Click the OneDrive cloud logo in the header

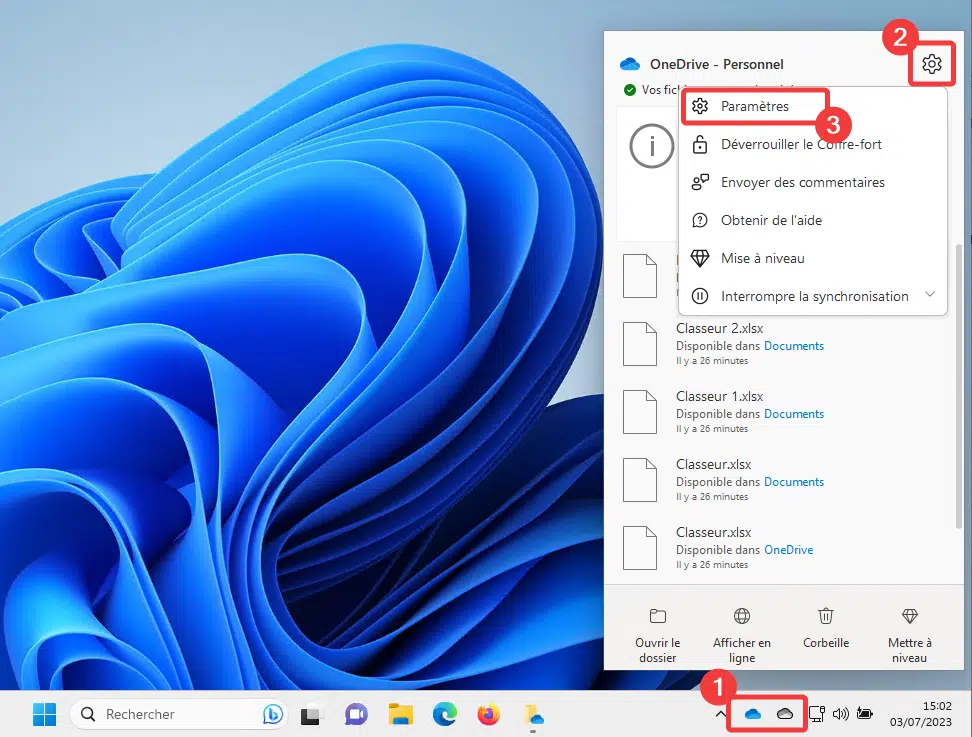[630, 64]
